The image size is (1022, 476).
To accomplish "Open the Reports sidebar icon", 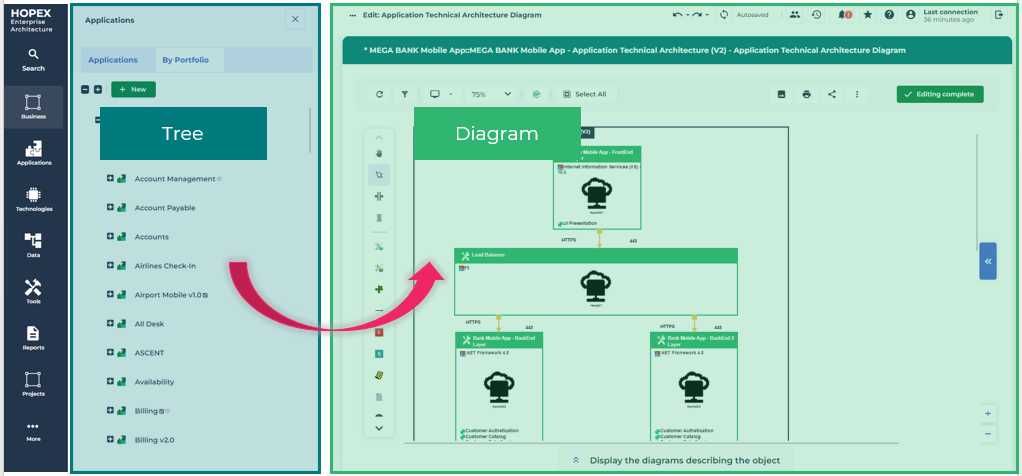I will pyautogui.click(x=33, y=337).
